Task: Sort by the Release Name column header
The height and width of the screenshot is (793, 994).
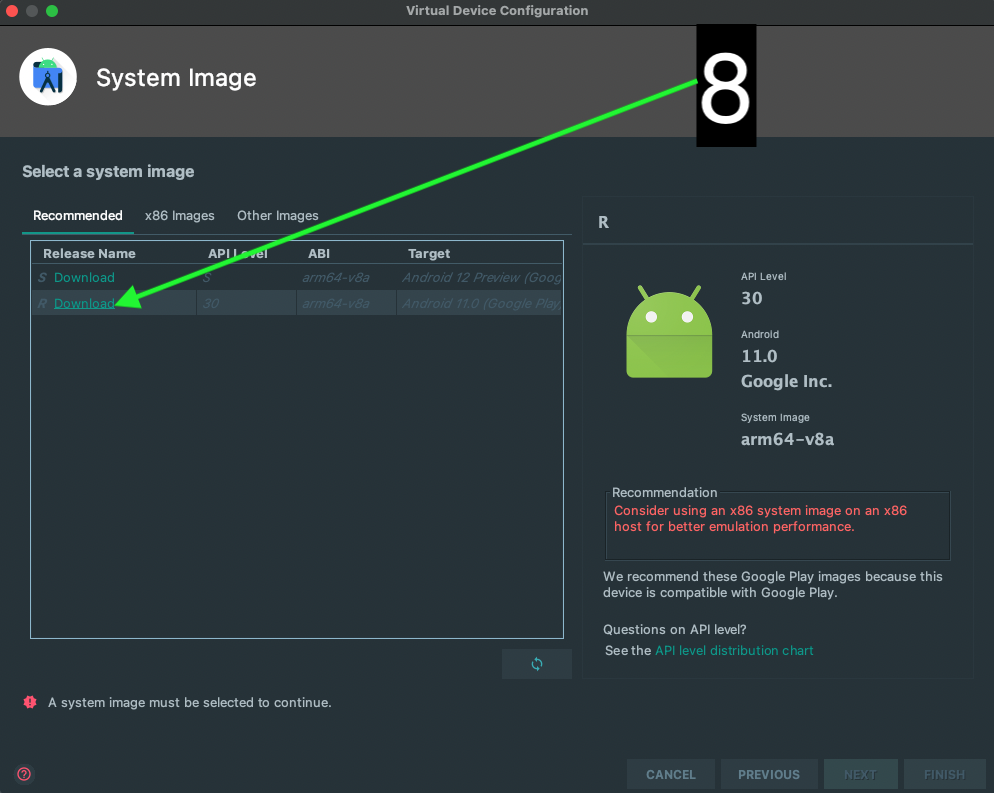Action: [90, 254]
